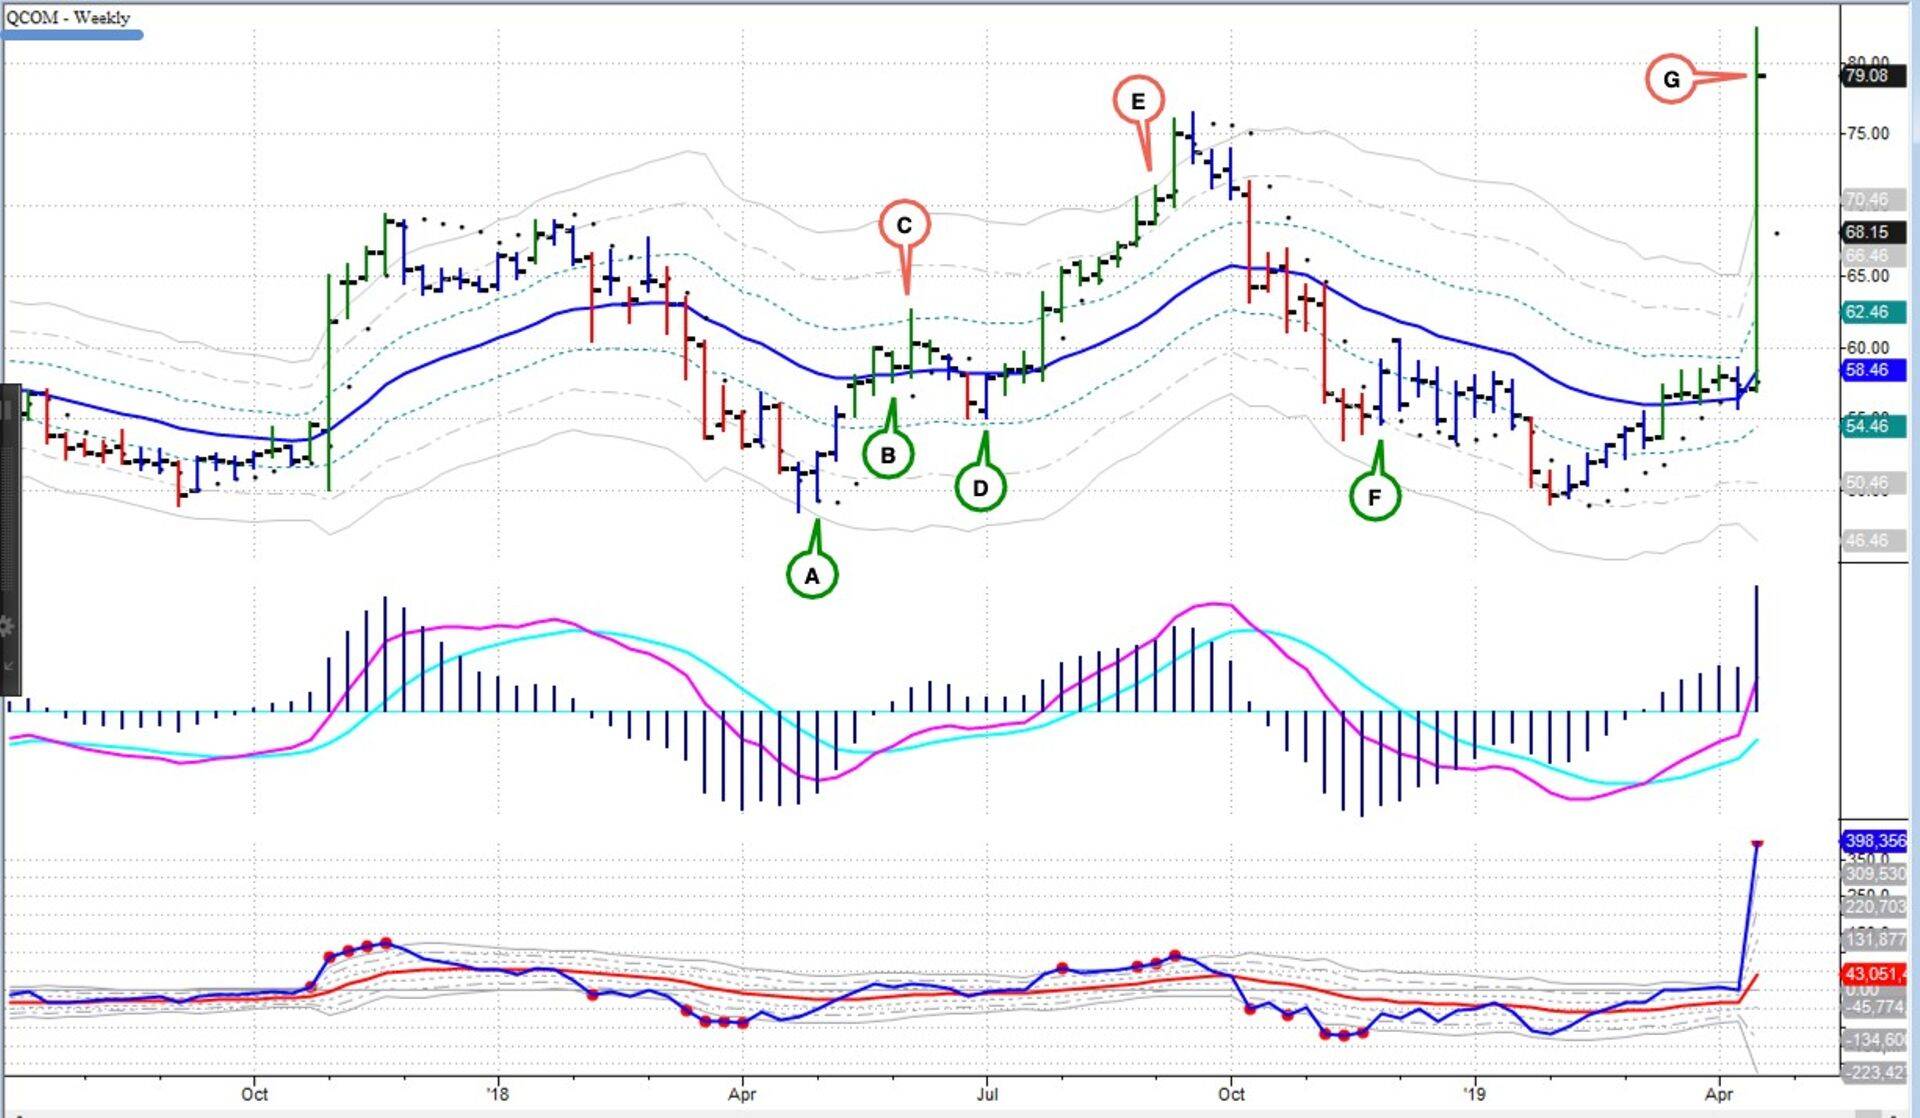Click the 68.15 price label

click(x=1866, y=232)
